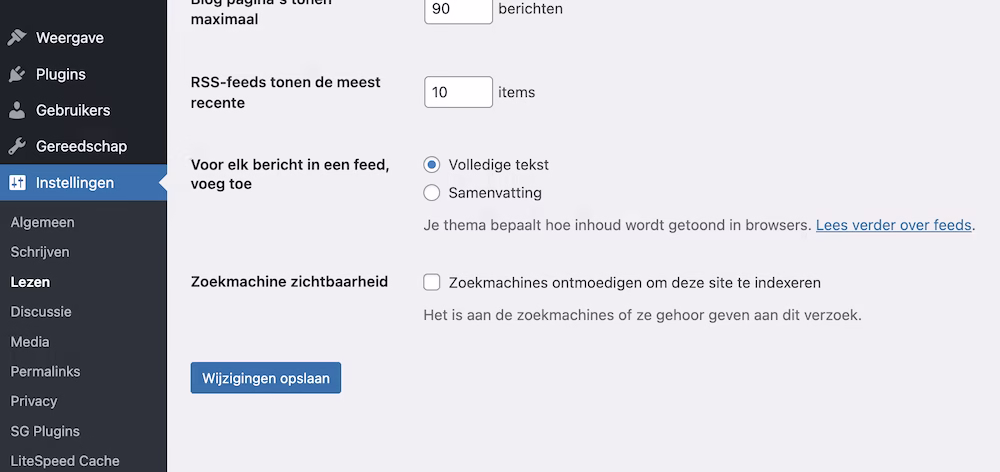Screen dimensions: 1000x472
Task: Click Wijzigingen opslaan button
Action: 266,378
